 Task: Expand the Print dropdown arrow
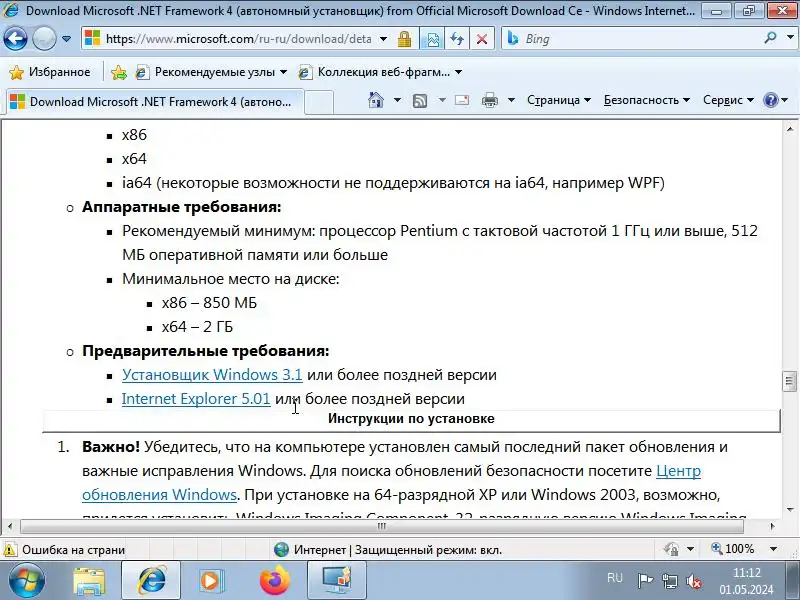tap(511, 100)
